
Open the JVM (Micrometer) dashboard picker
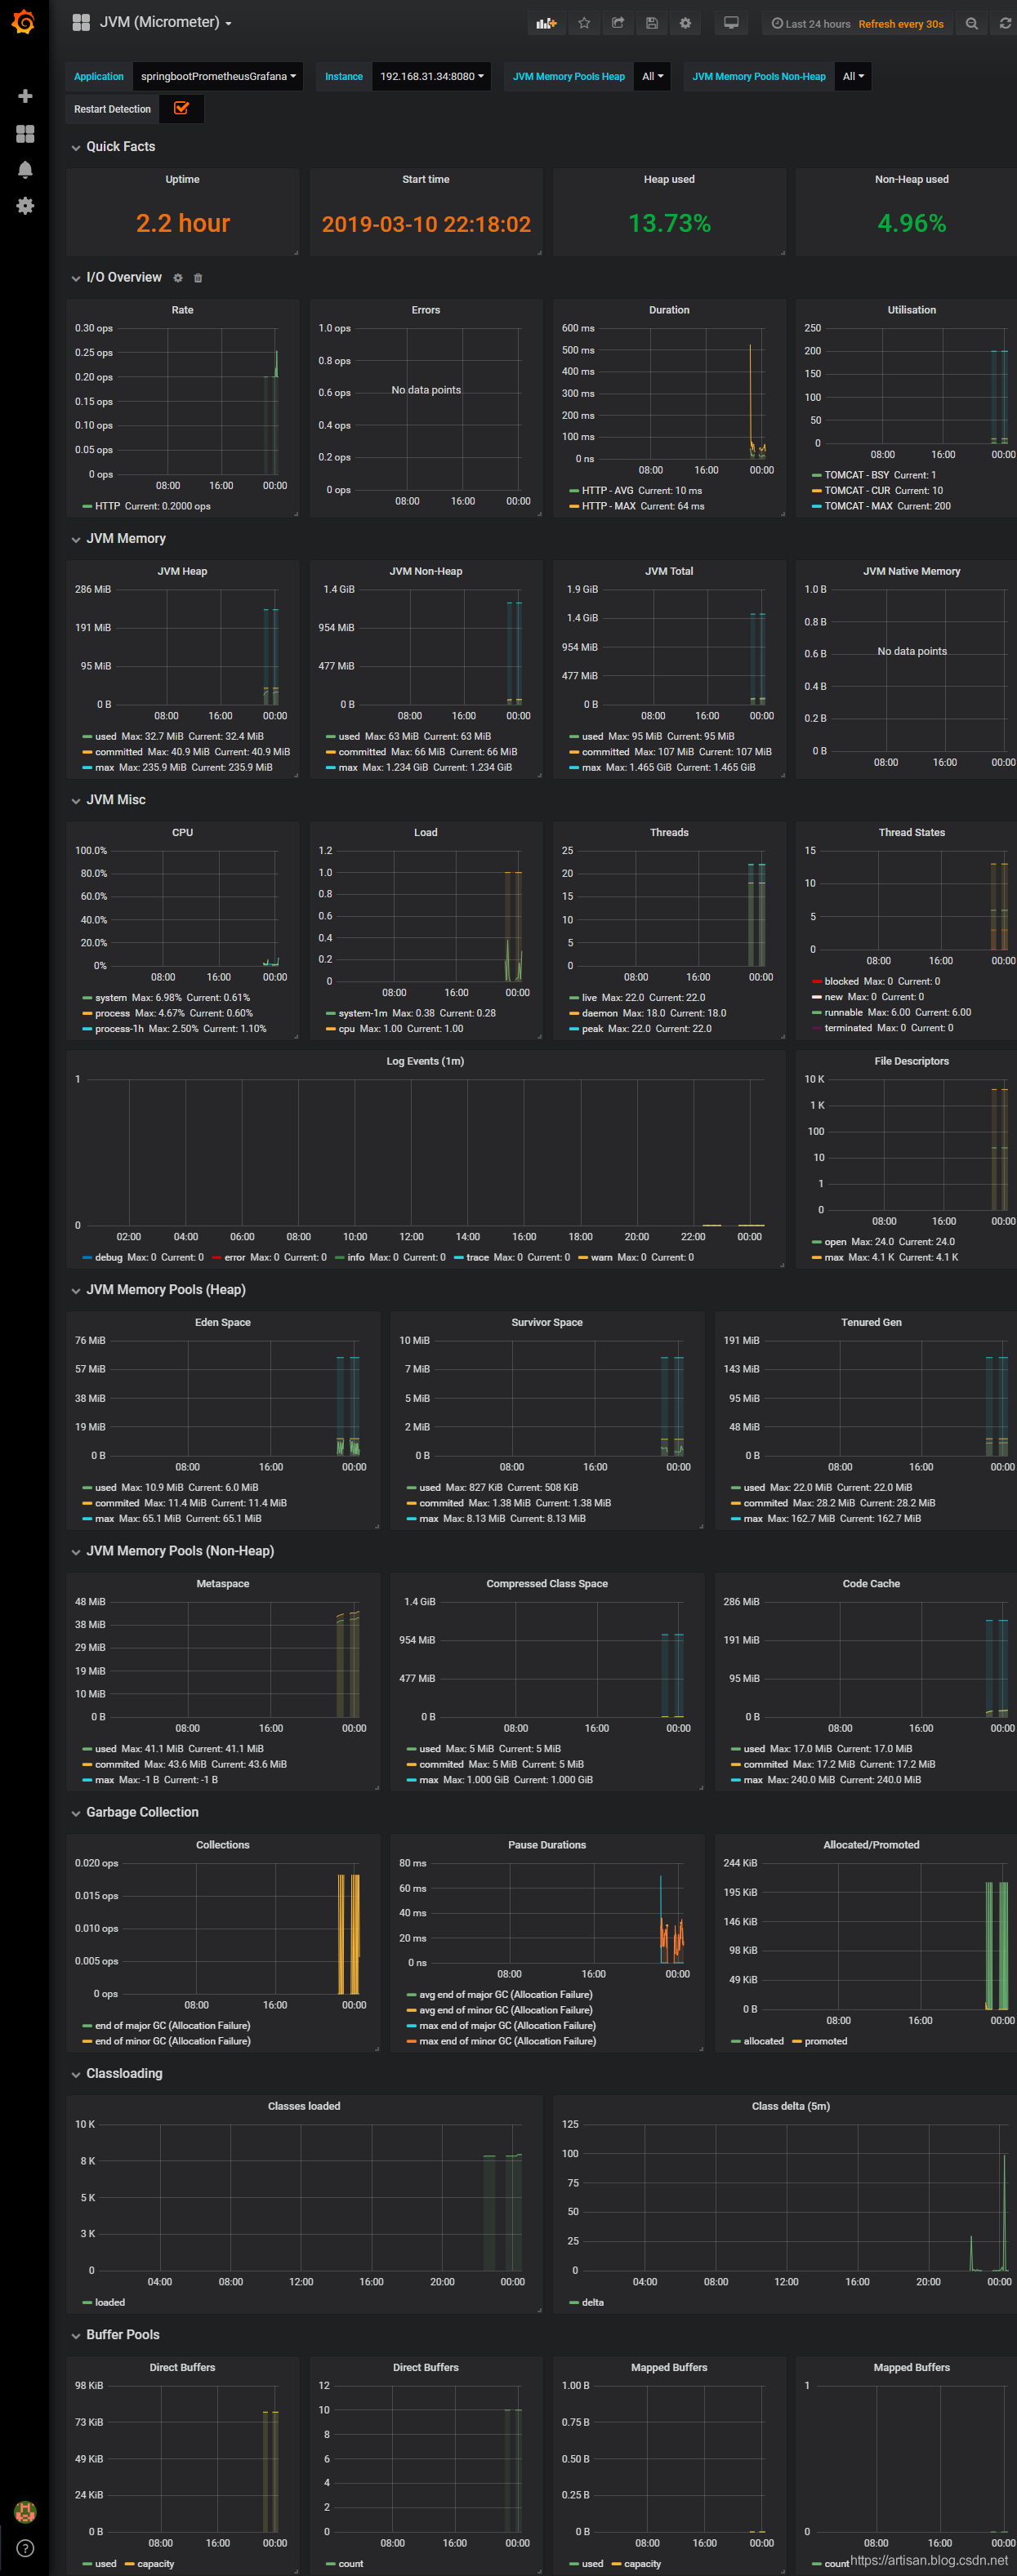click(165, 22)
